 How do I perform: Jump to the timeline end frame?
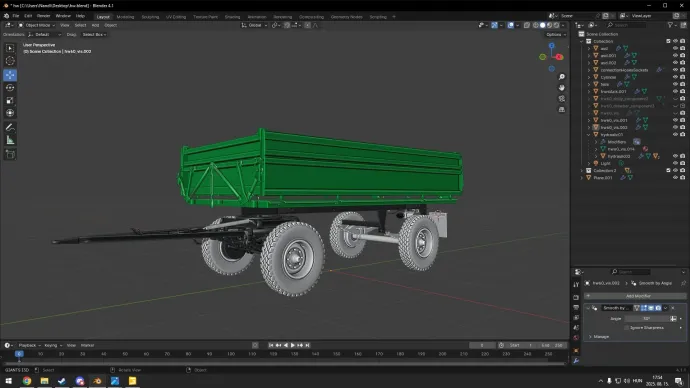click(308, 345)
